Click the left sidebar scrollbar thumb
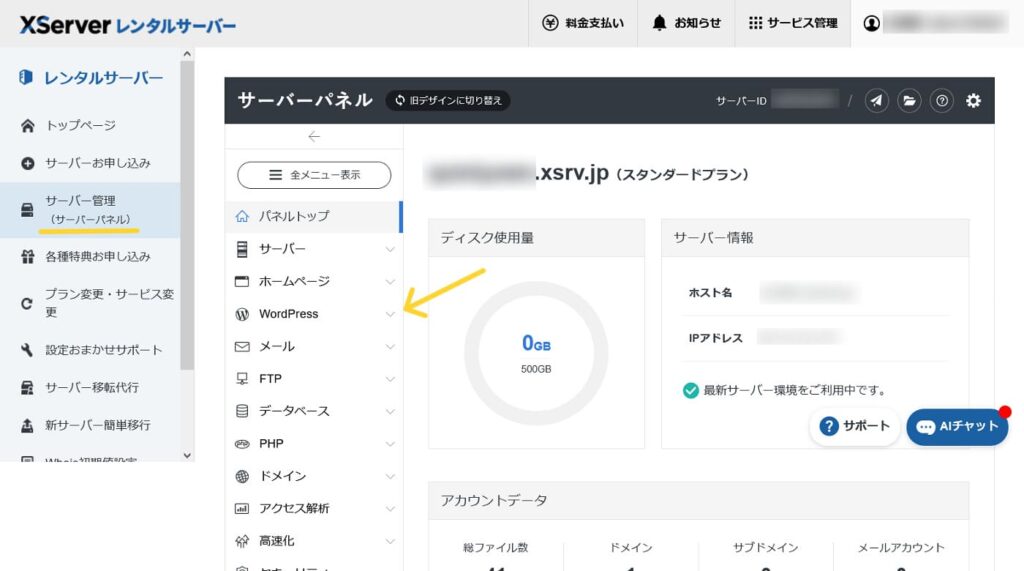 pyautogui.click(x=187, y=216)
